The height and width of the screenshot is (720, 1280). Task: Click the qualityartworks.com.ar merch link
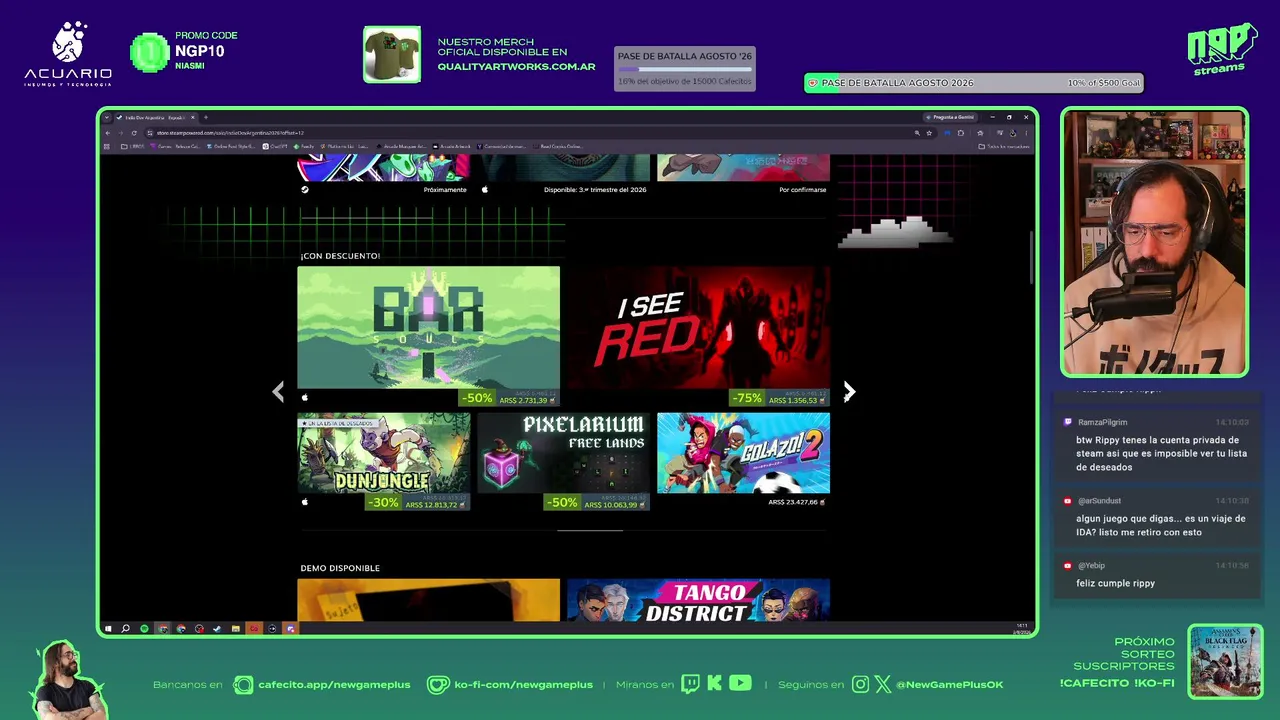pos(516,67)
